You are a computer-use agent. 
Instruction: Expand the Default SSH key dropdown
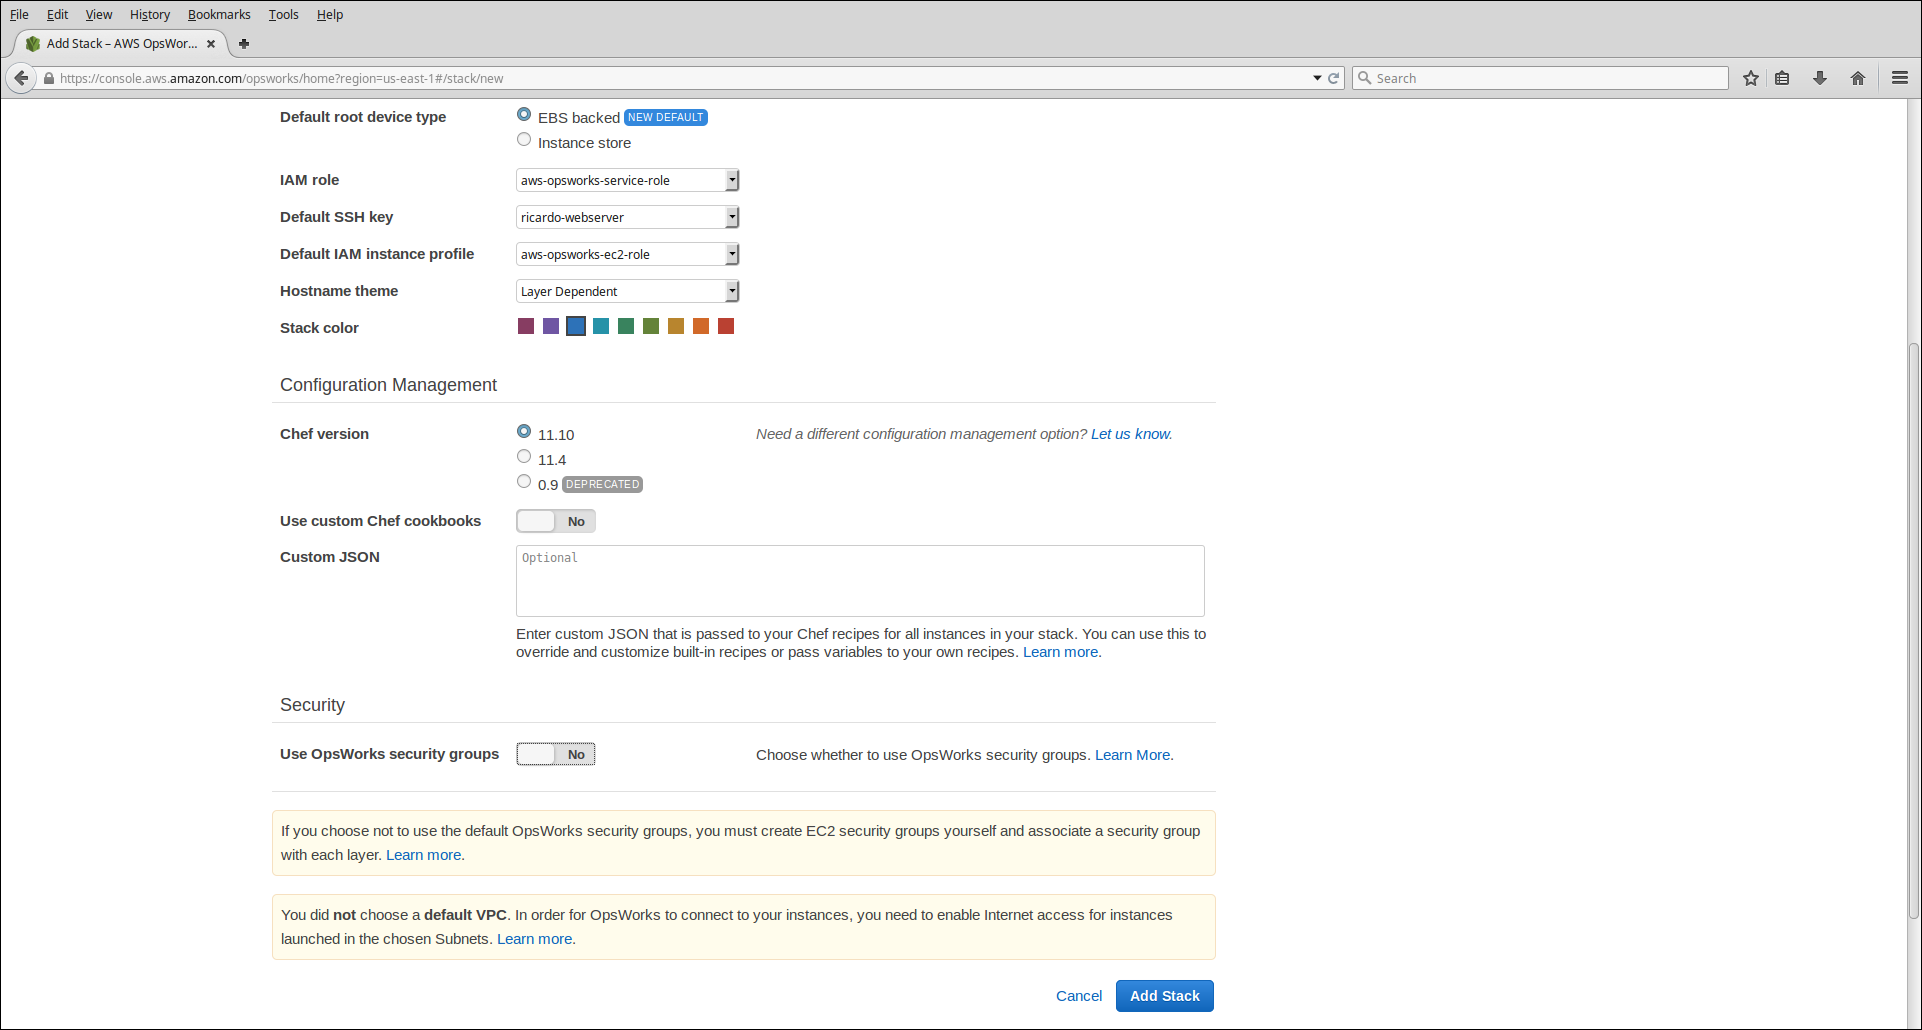627,217
